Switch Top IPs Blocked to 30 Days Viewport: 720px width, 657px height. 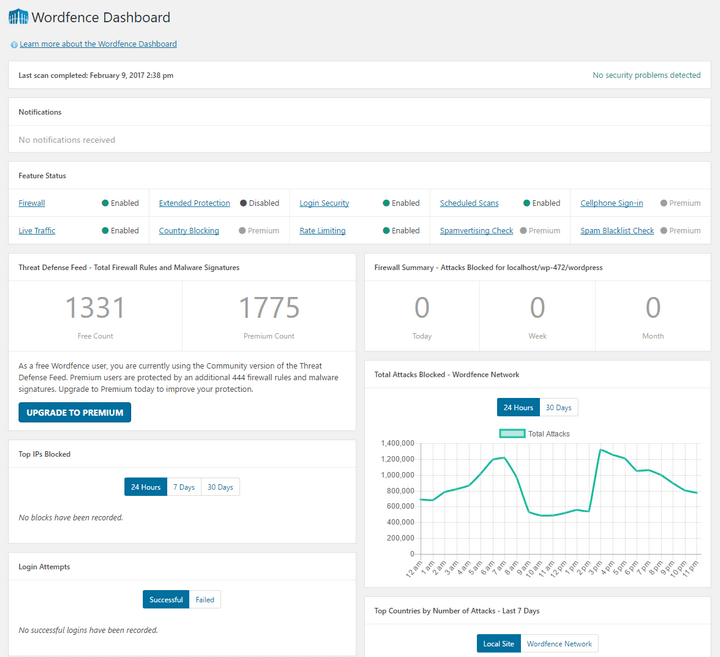(x=220, y=487)
